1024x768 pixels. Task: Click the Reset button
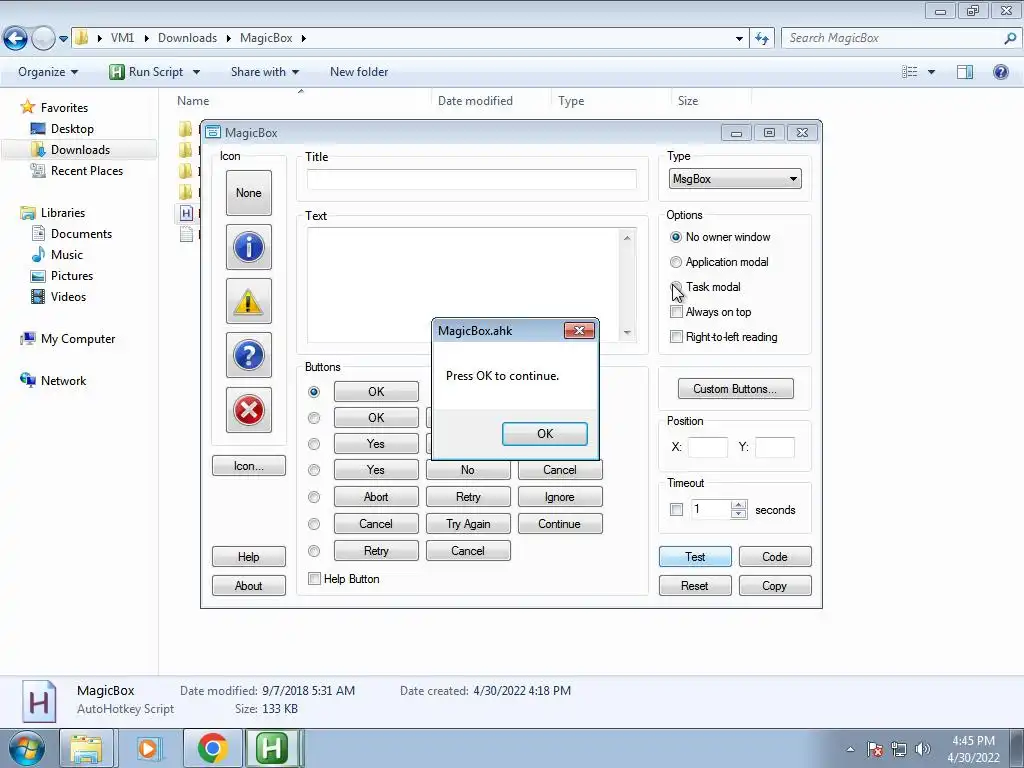coord(695,586)
